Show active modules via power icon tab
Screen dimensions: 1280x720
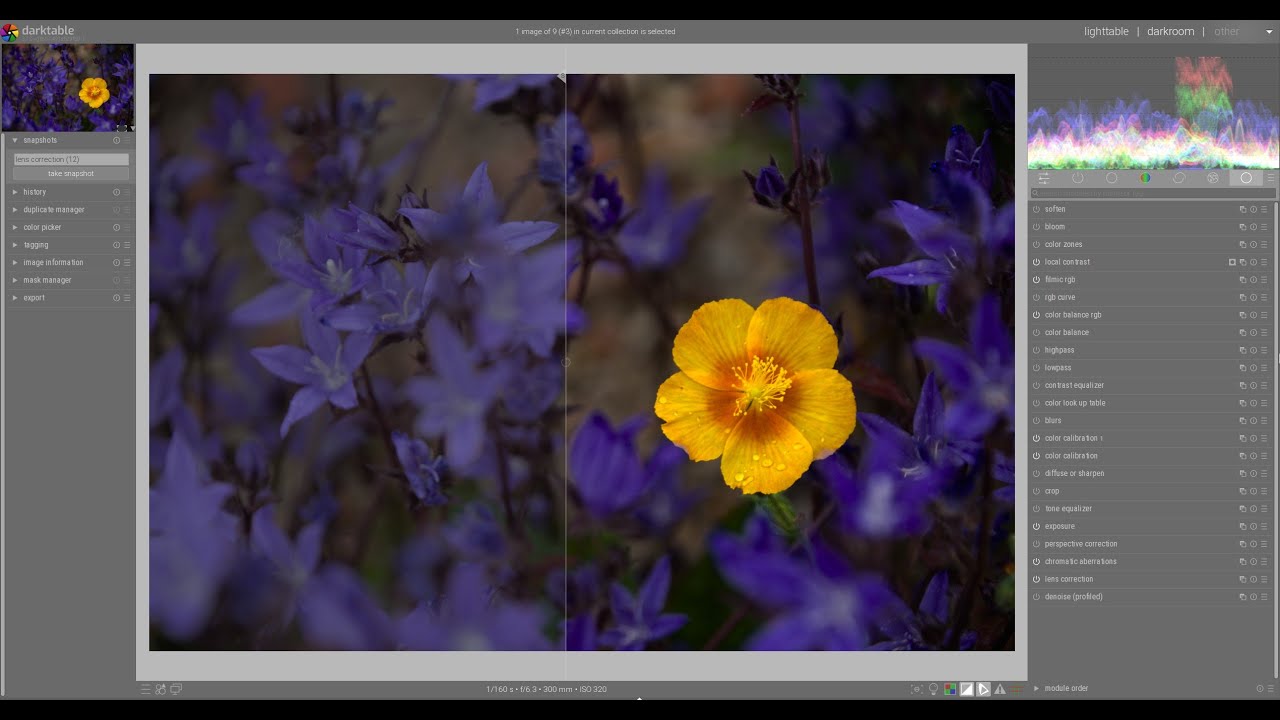point(1077,178)
